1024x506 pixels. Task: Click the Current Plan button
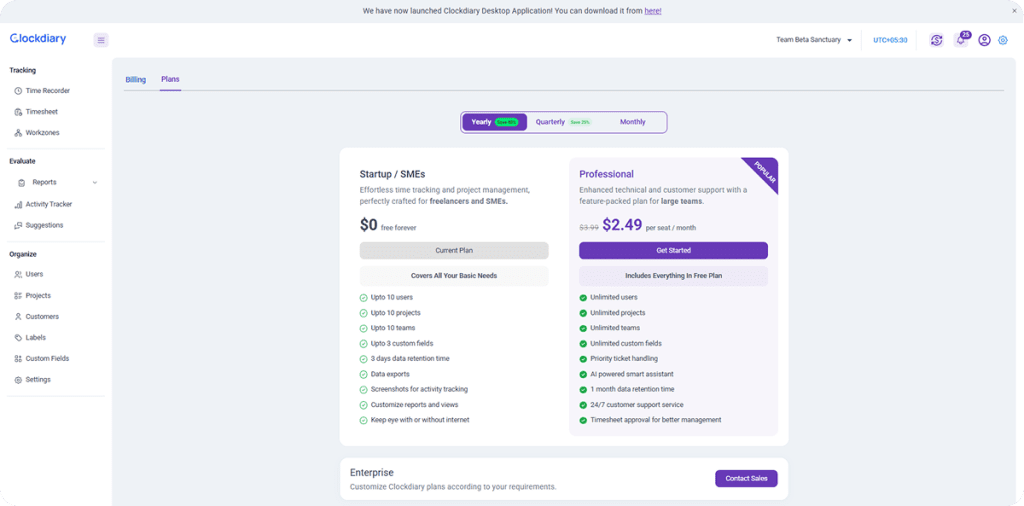[454, 251]
